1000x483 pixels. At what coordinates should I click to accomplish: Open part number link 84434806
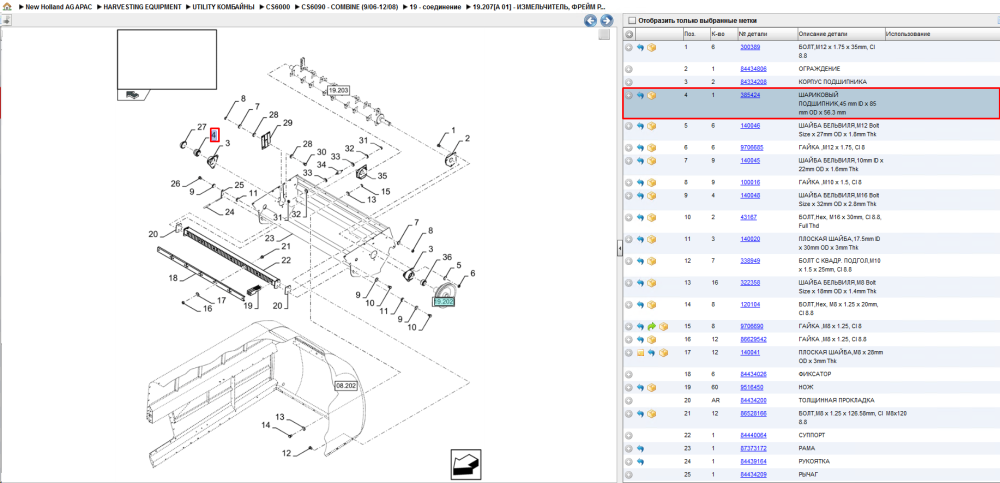point(753,69)
